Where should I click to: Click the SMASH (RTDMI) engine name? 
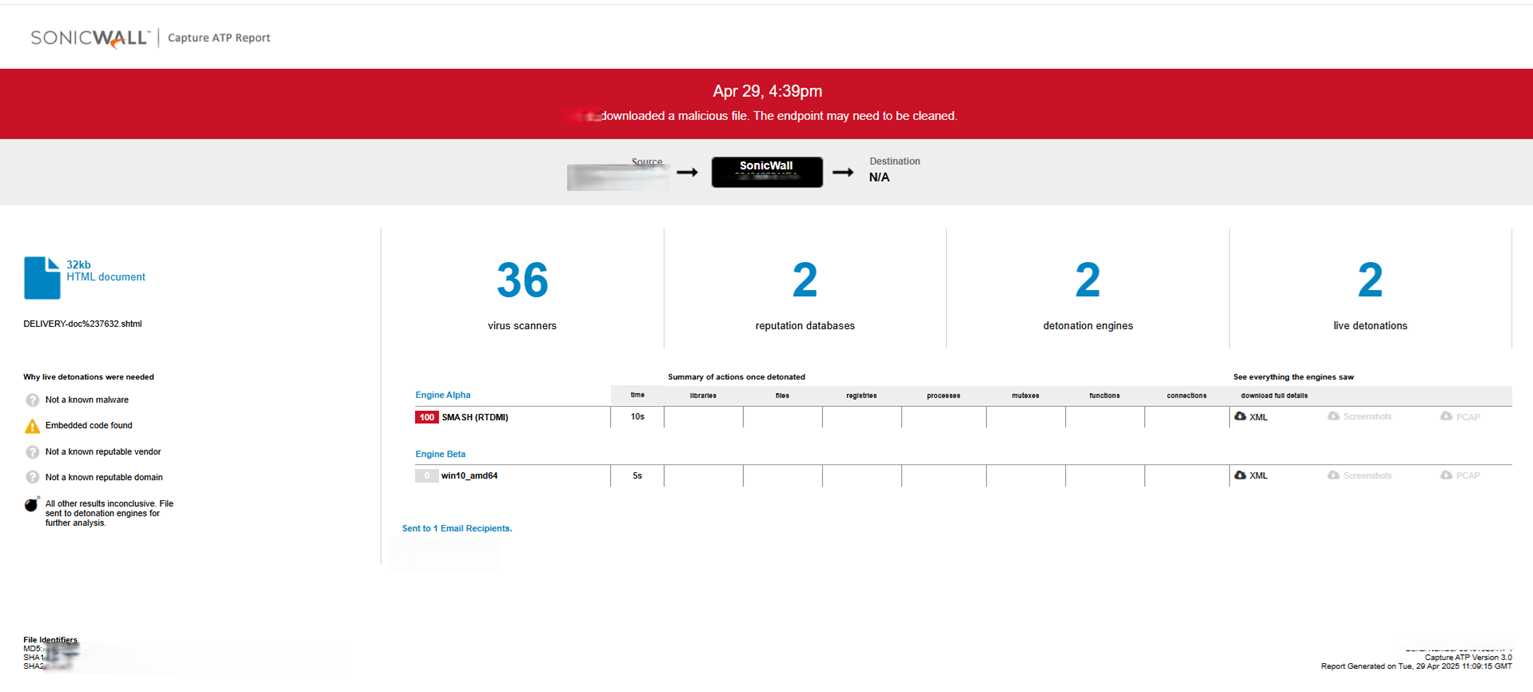(475, 417)
